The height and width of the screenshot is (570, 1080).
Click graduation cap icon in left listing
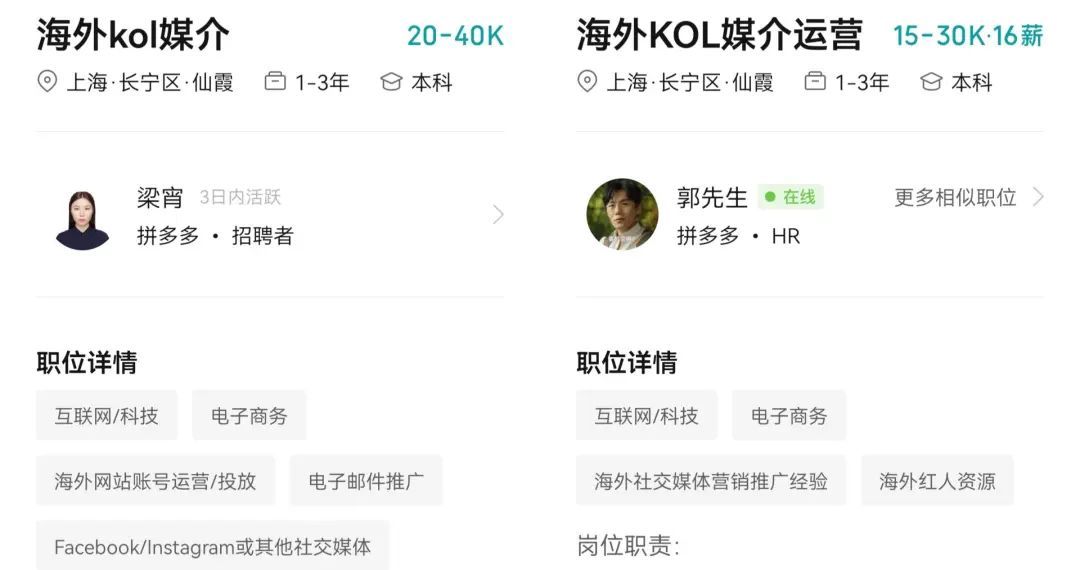[x=391, y=82]
